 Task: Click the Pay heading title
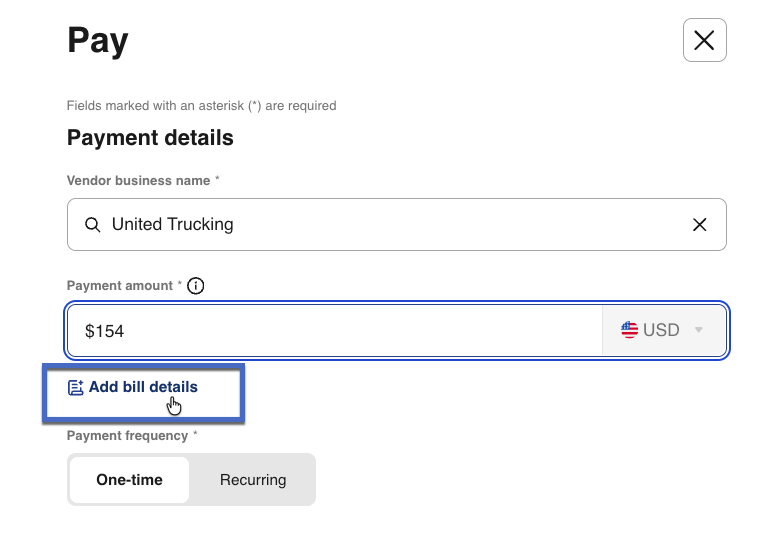point(98,41)
